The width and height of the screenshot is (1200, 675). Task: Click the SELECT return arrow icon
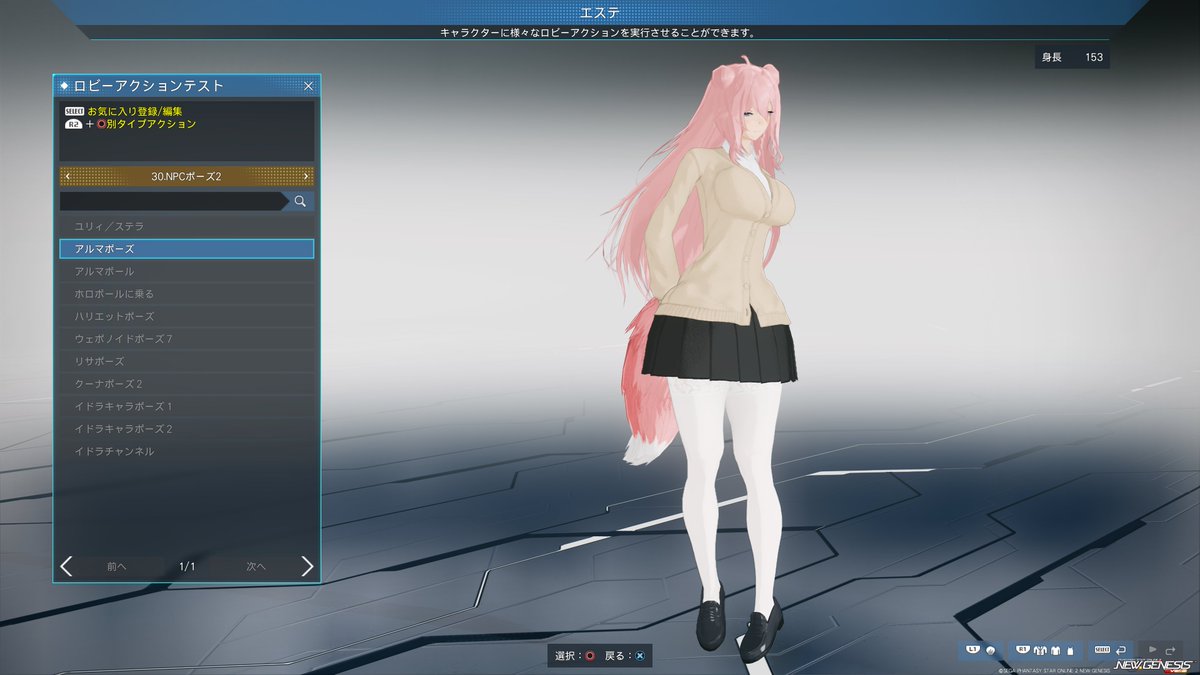click(1121, 650)
